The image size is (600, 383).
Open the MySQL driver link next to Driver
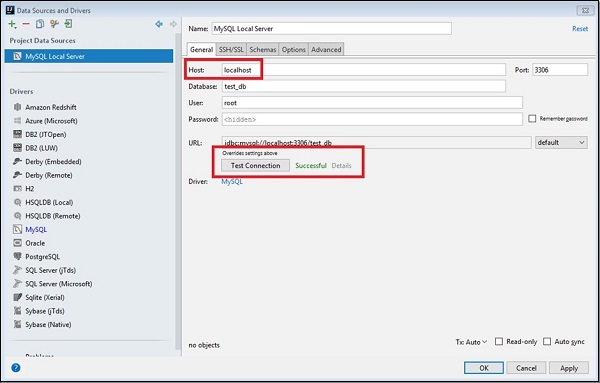pyautogui.click(x=232, y=181)
